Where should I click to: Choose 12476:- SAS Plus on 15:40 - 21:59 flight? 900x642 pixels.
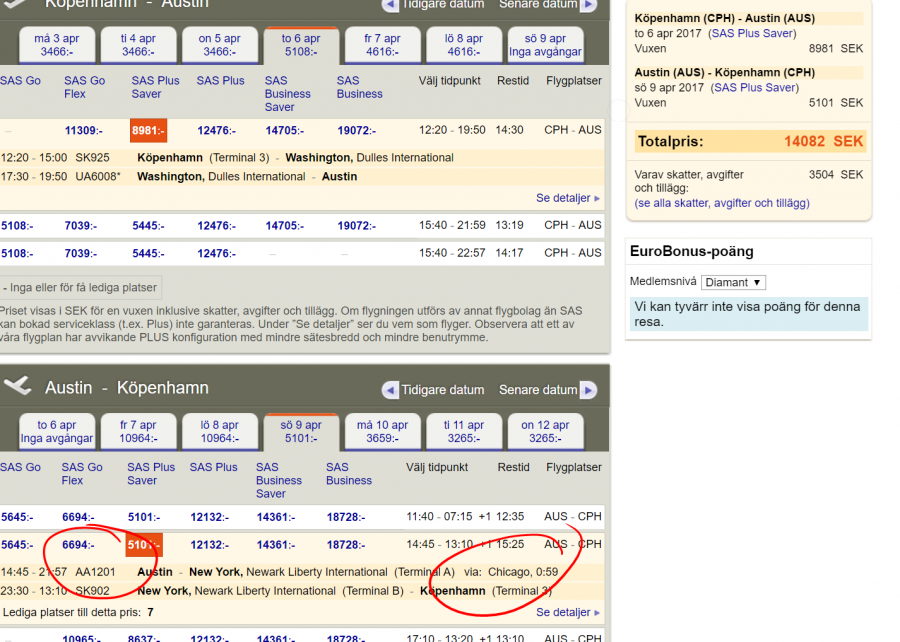click(x=216, y=226)
